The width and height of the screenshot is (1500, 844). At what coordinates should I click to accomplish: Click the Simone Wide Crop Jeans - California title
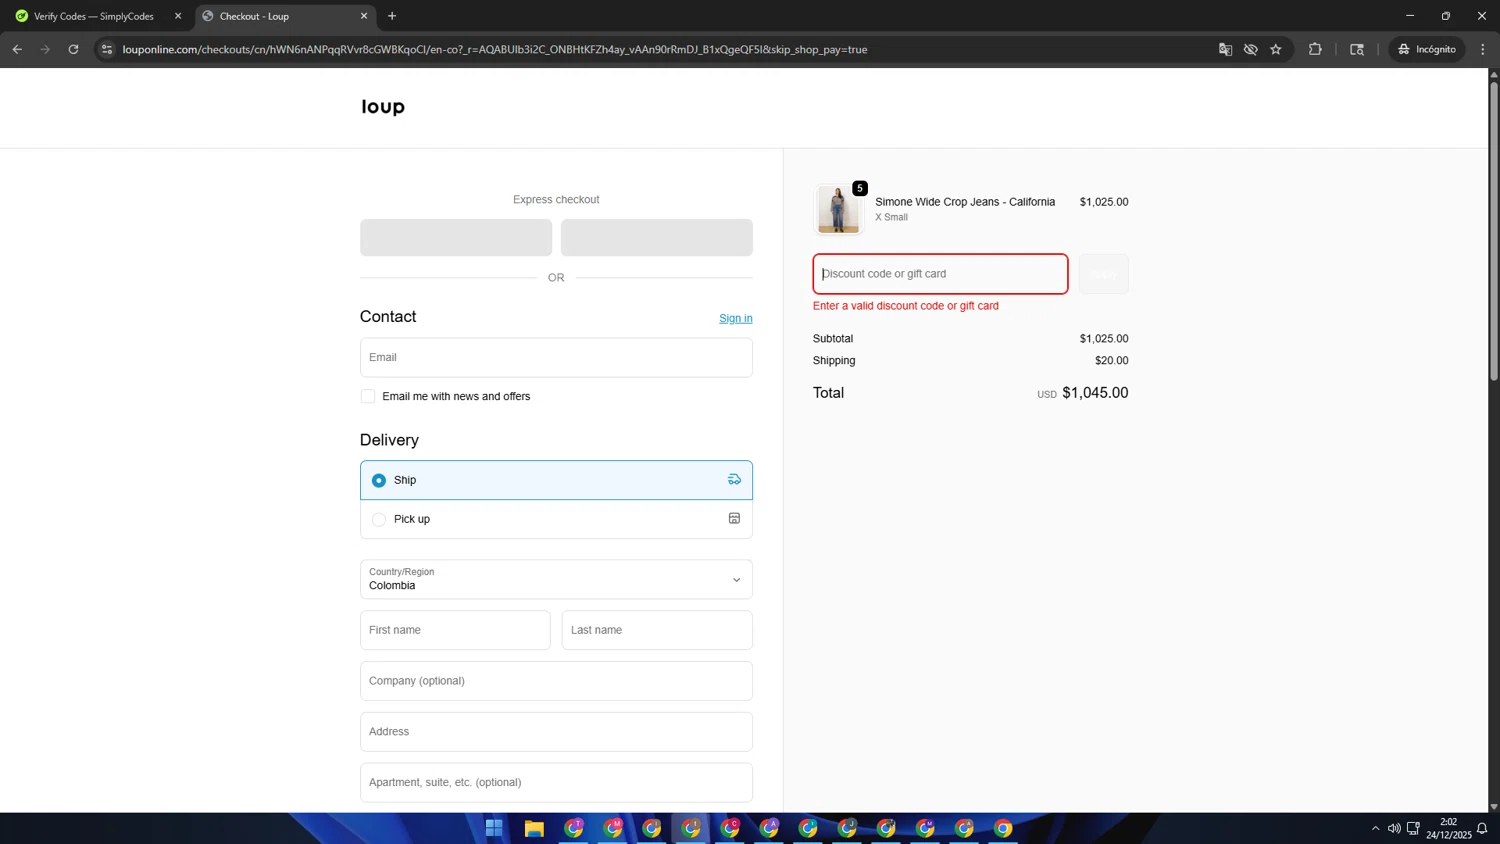[x=965, y=202]
